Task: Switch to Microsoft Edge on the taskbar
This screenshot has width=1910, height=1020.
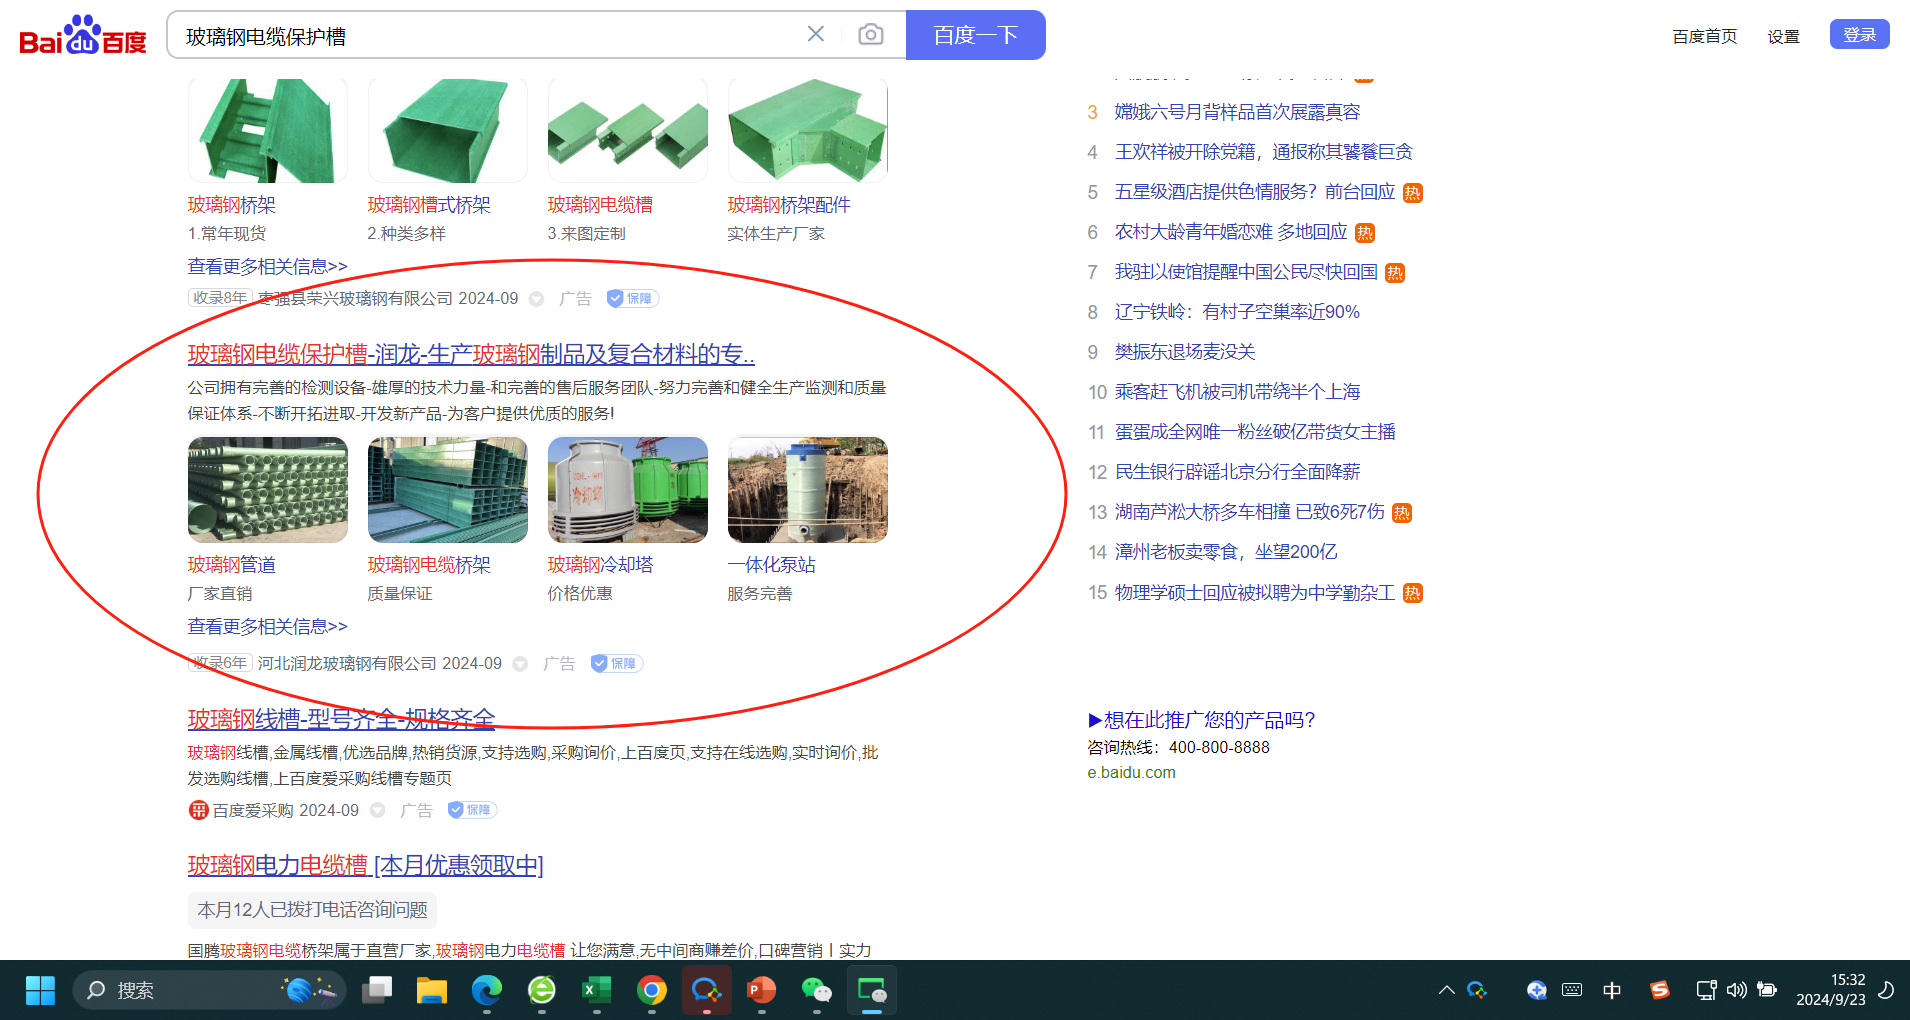Action: (487, 990)
